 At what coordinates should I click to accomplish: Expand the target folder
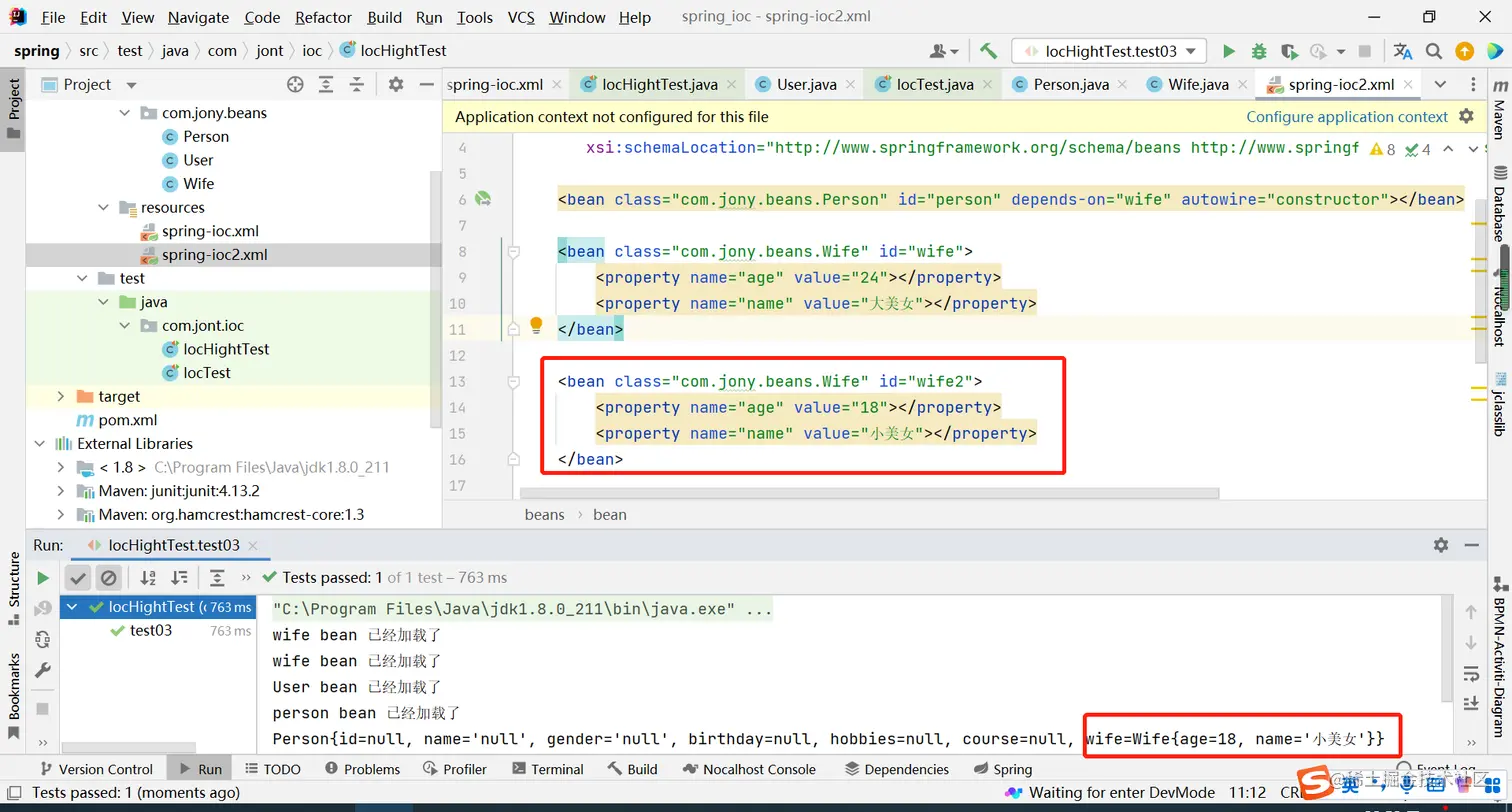(x=62, y=397)
